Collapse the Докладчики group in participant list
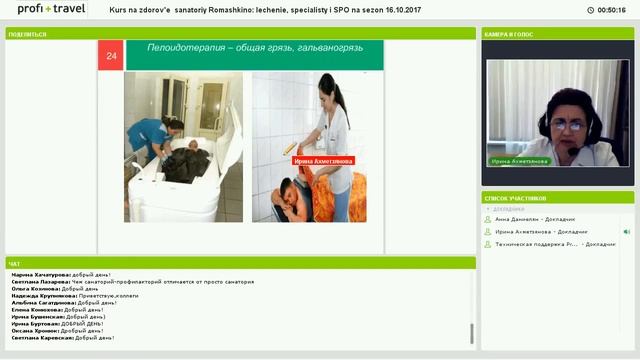 click(487, 209)
